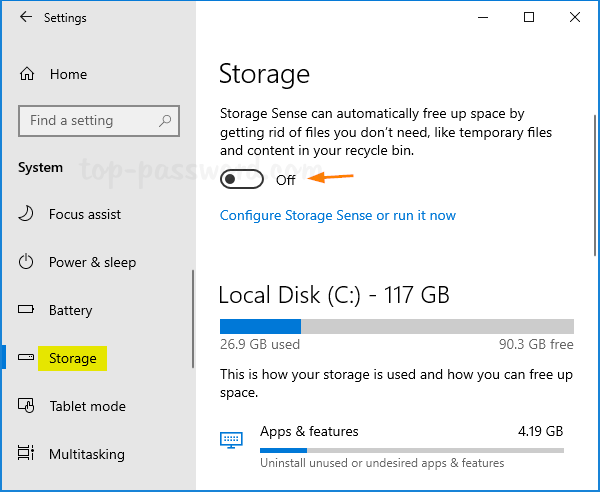Image resolution: width=600 pixels, height=492 pixels.
Task: Maximize the Settings window
Action: pyautogui.click(x=529, y=17)
